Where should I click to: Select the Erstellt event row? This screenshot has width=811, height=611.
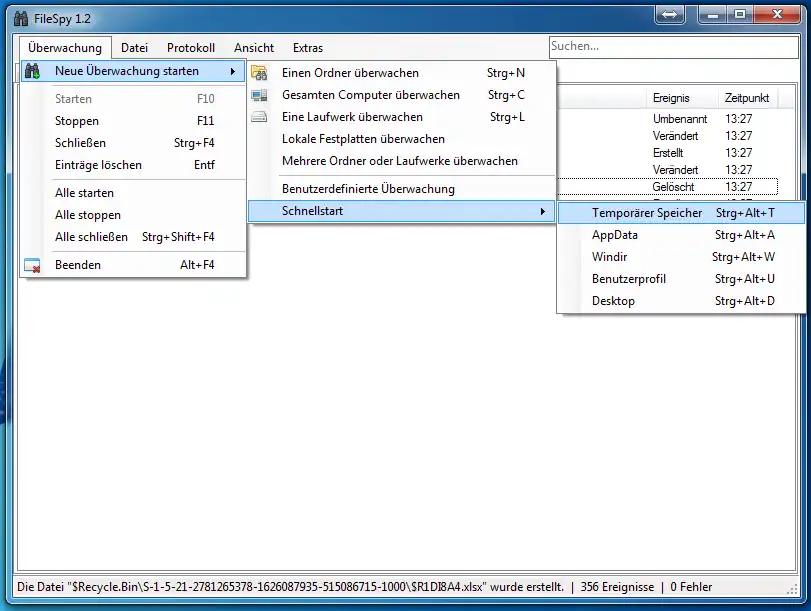coord(668,153)
